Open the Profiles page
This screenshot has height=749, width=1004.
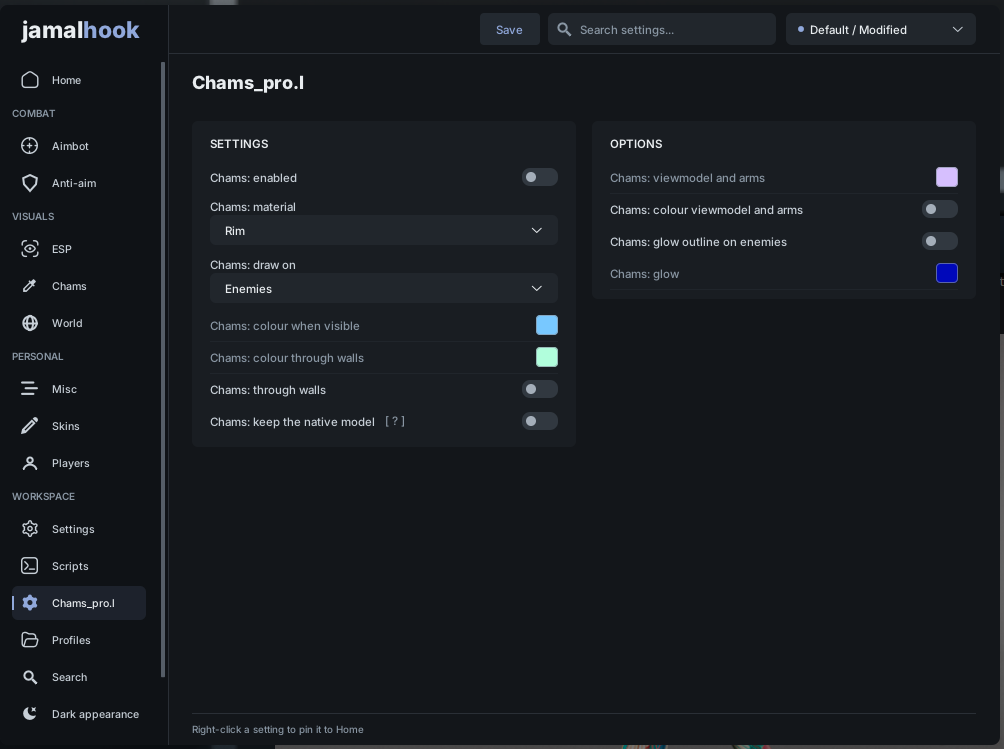click(79, 640)
